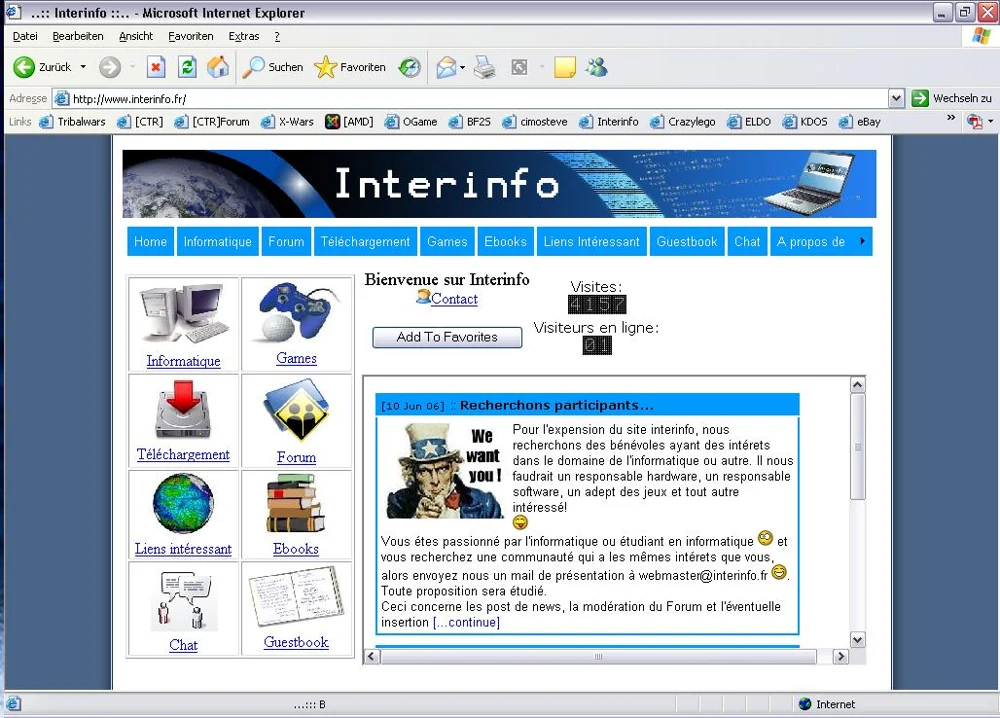Print the page with printer icon

click(x=485, y=67)
